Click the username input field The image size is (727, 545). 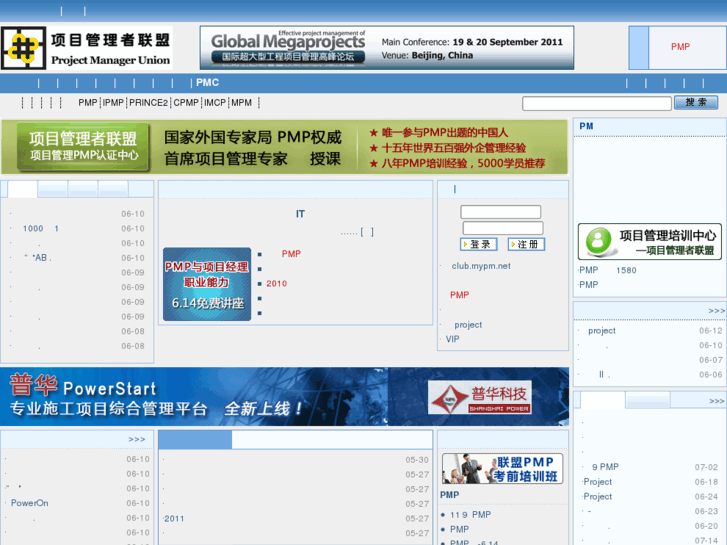click(x=501, y=212)
